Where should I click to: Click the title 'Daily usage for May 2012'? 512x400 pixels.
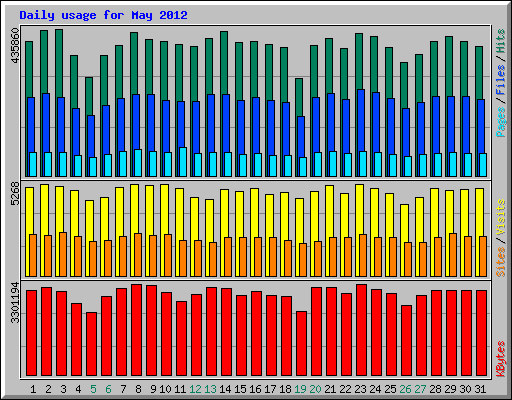(x=103, y=15)
